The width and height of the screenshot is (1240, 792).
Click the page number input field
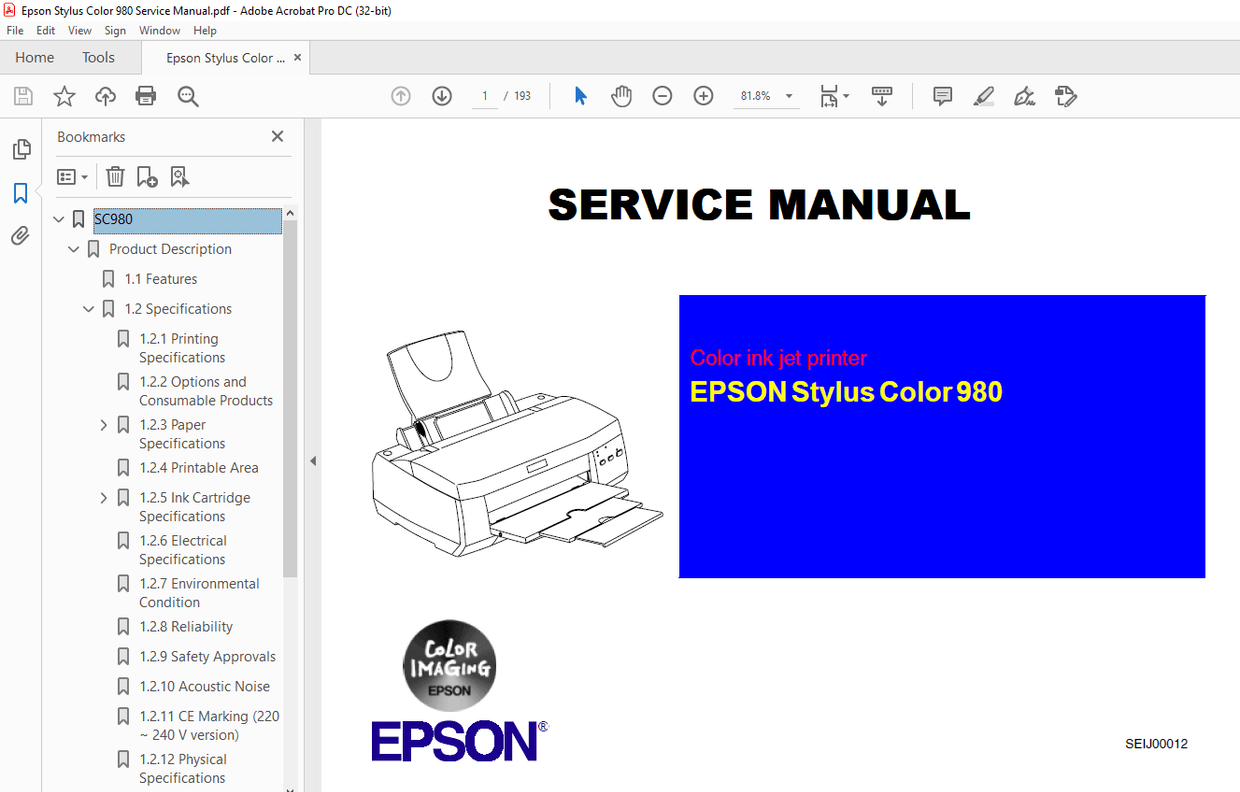pos(484,96)
